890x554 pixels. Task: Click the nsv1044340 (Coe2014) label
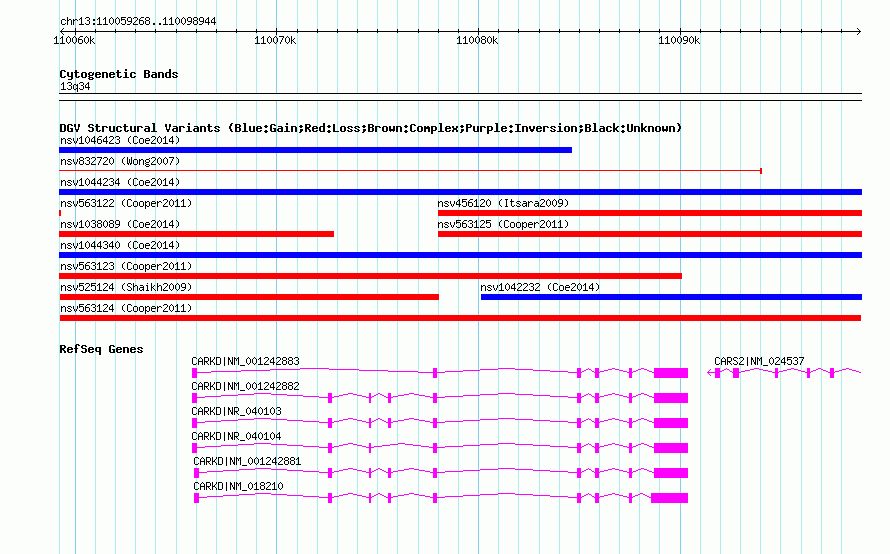click(x=120, y=245)
